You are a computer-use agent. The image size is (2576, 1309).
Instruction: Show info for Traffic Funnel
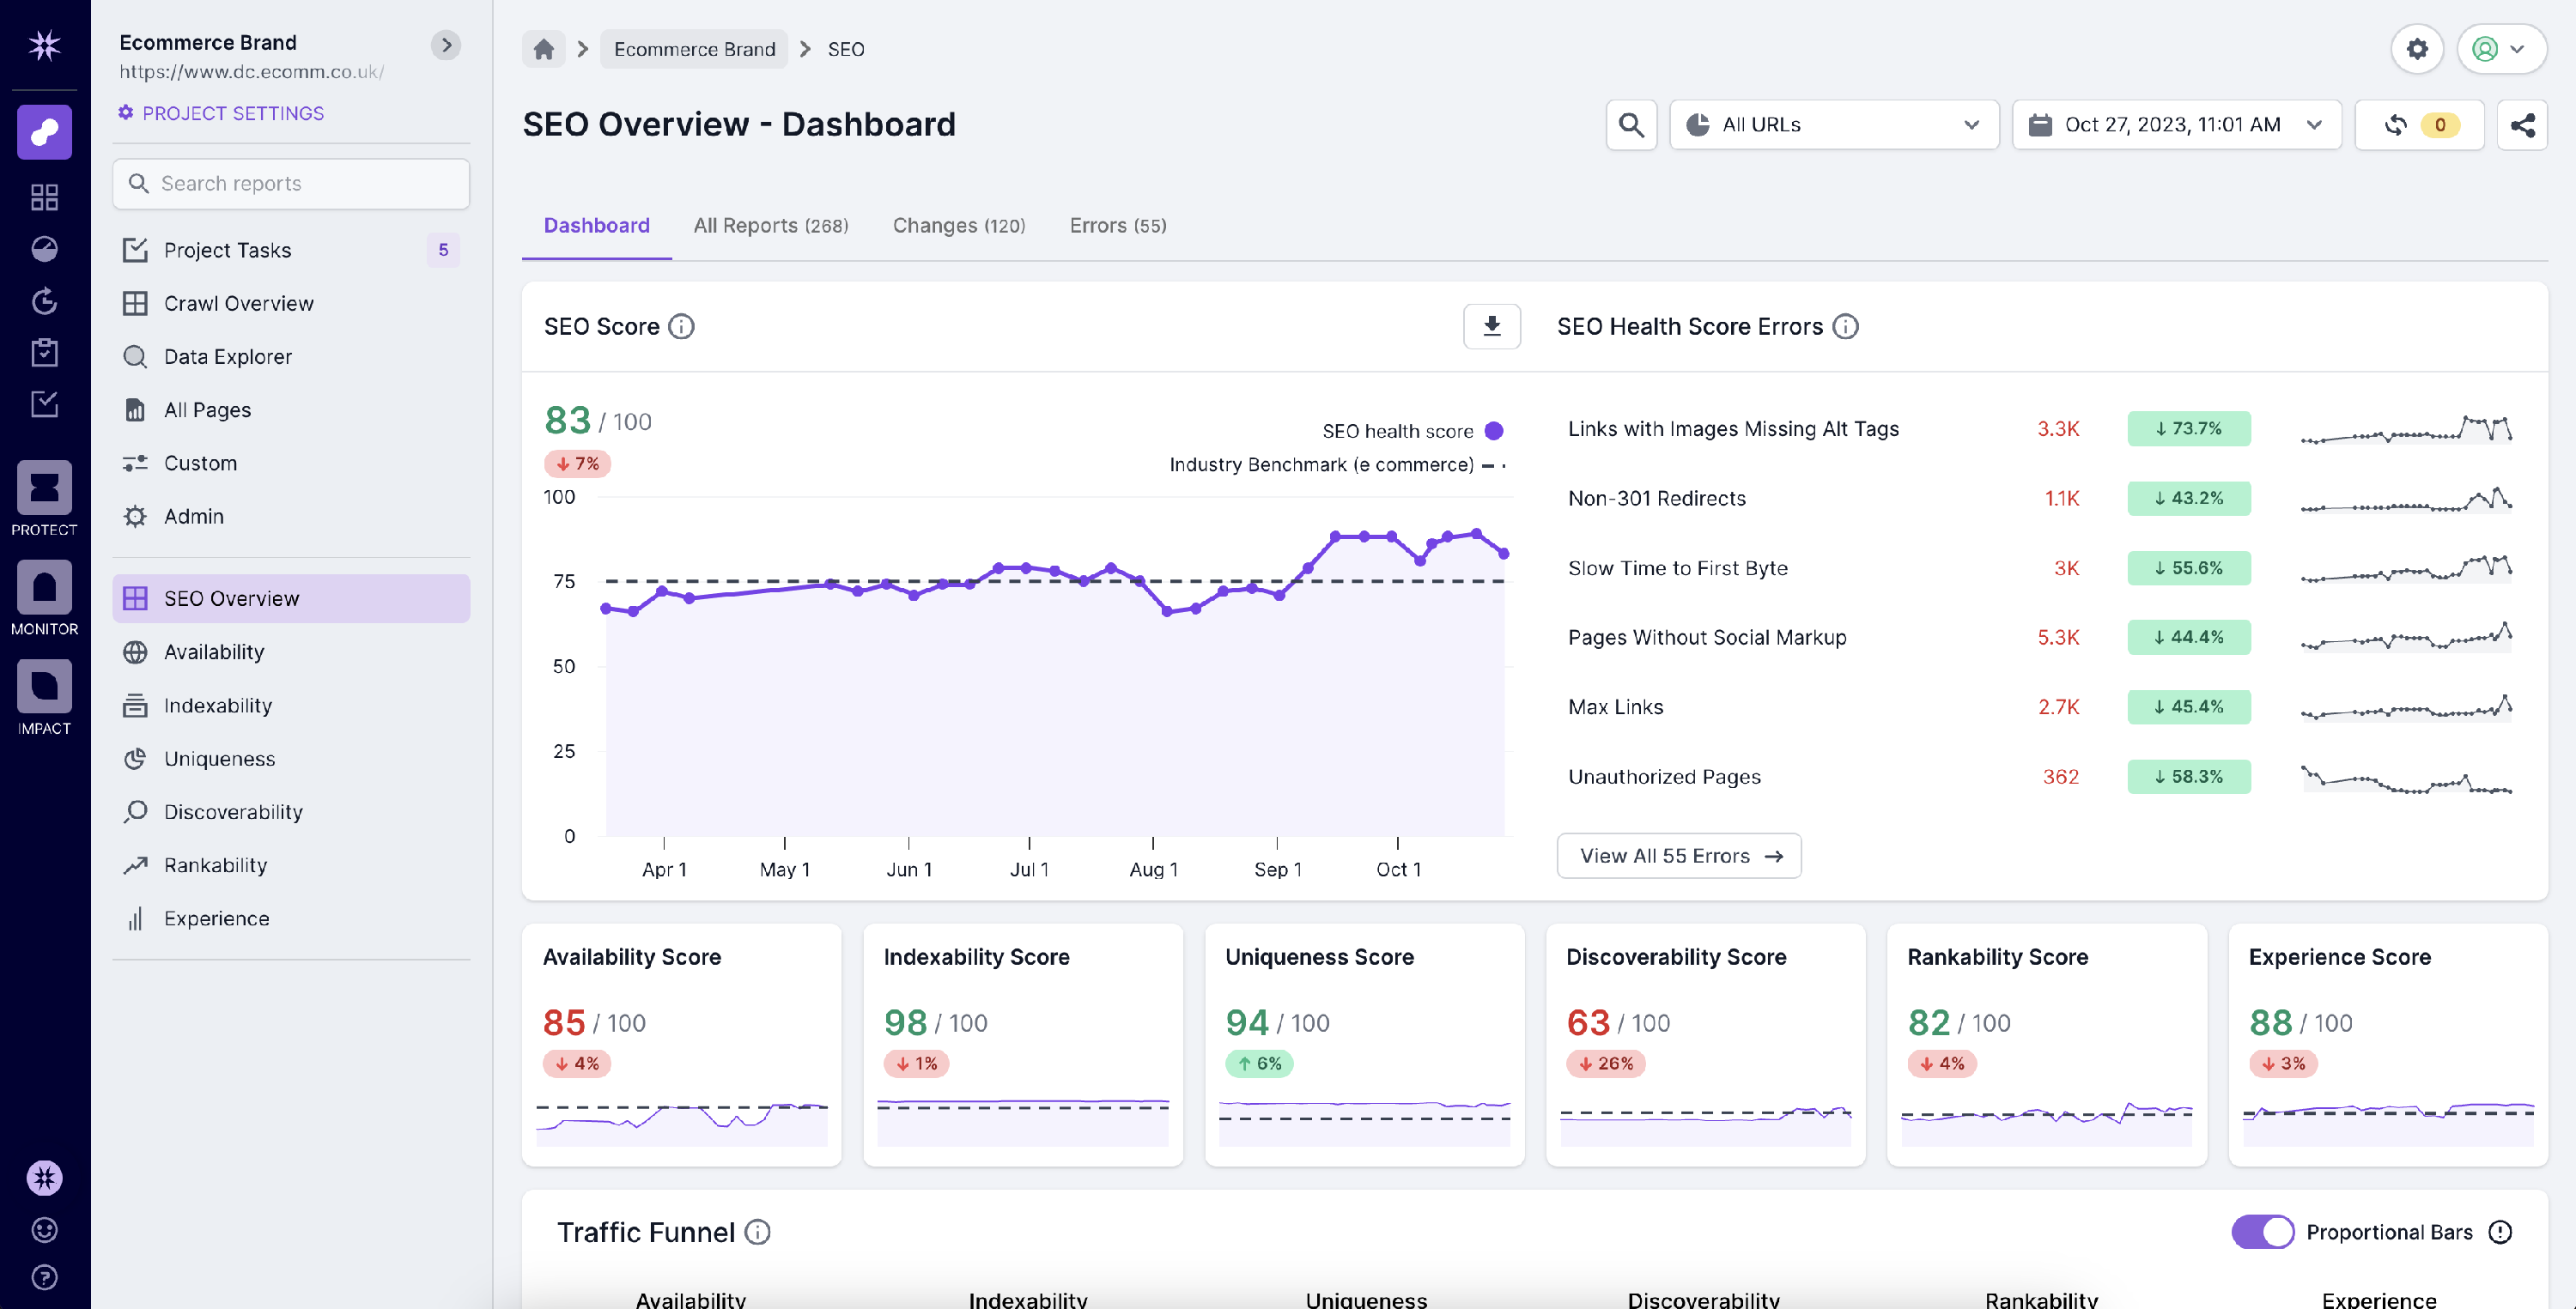[x=758, y=1232]
